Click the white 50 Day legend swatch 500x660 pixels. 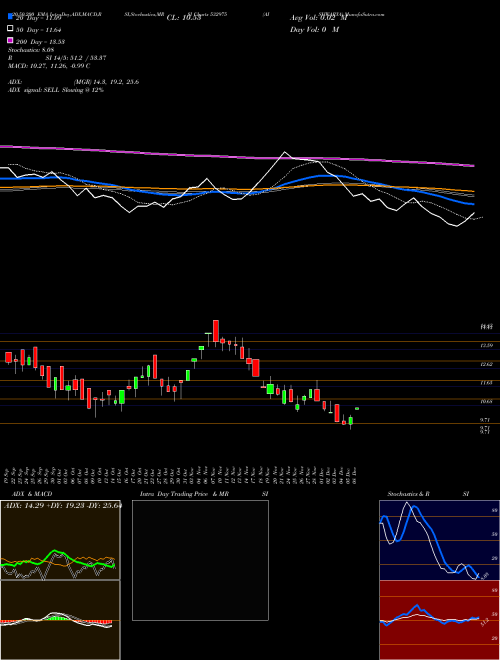(10, 29)
